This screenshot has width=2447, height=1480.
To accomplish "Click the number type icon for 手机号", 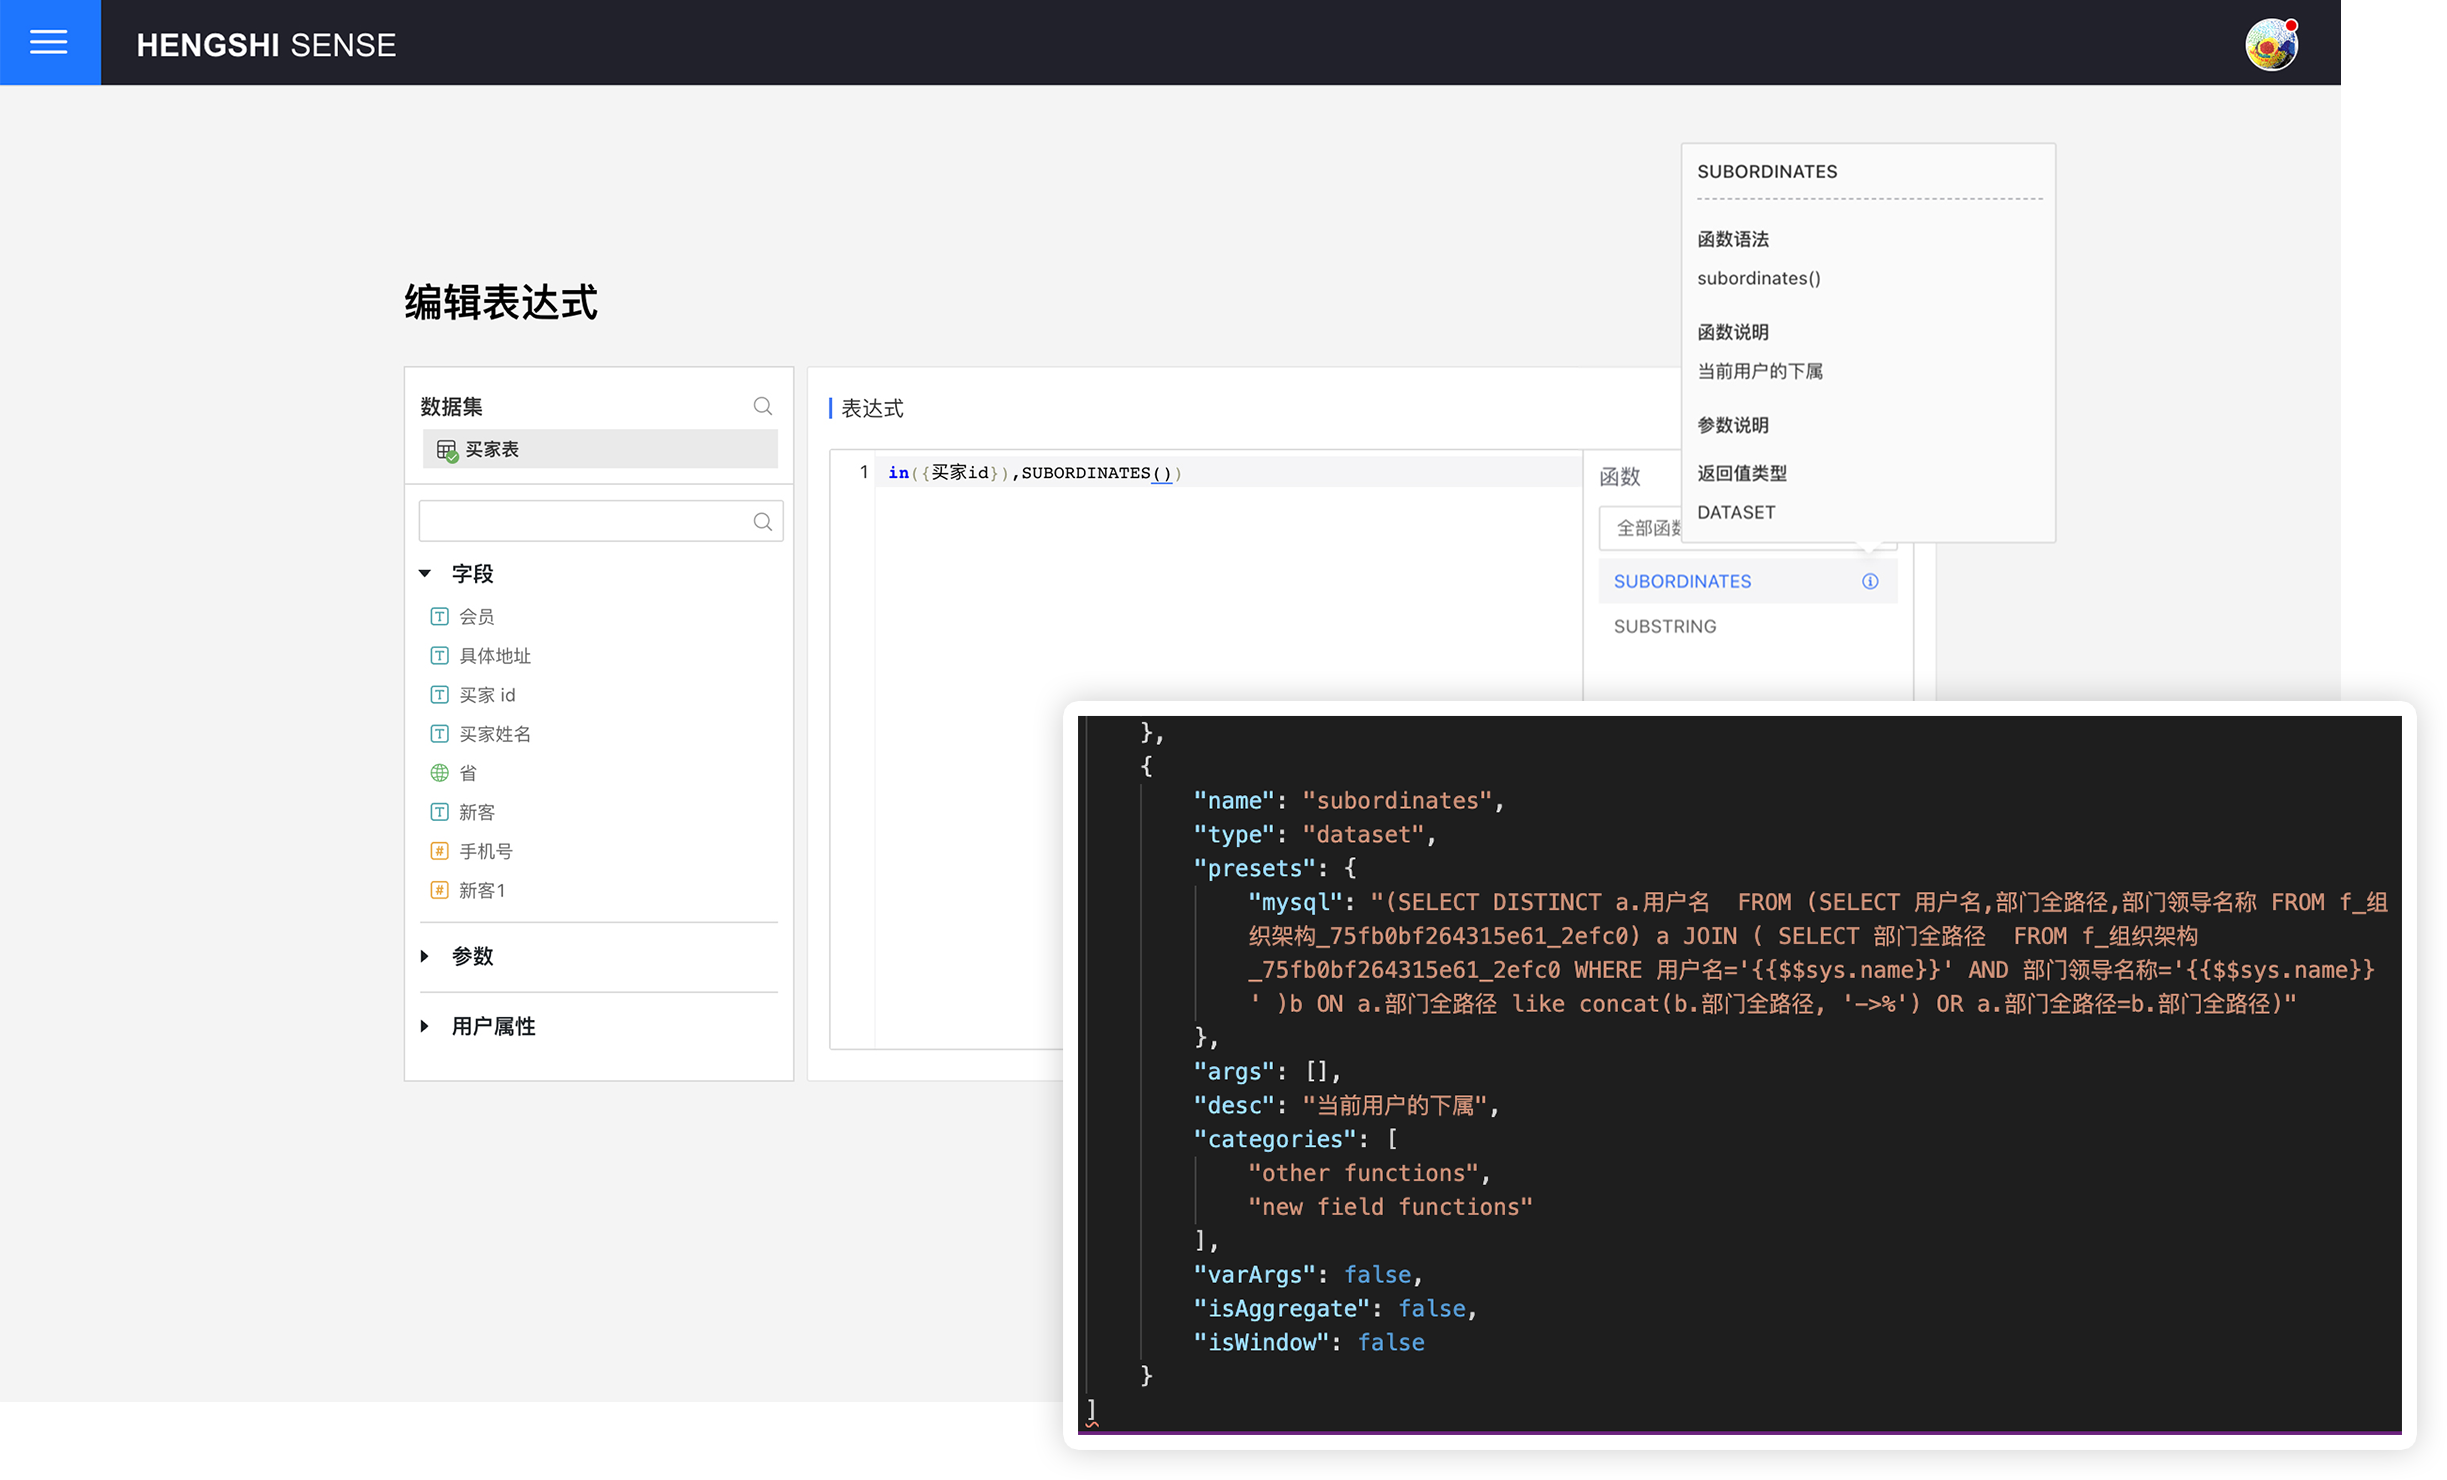I will click(439, 851).
